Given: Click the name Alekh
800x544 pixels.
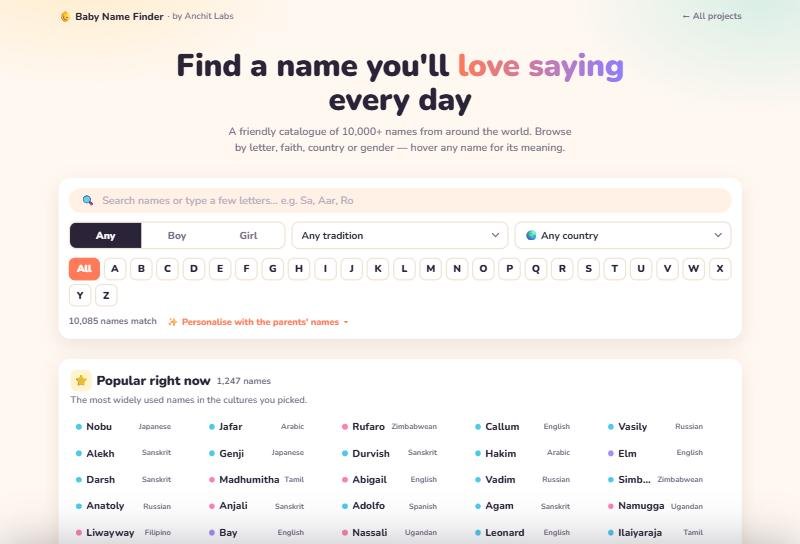Looking at the screenshot, I should coord(101,454).
